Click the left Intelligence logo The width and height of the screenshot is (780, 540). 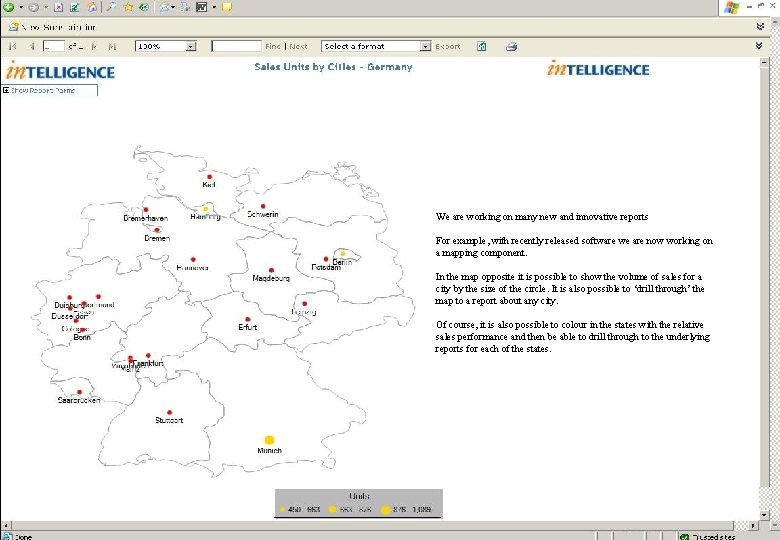60,71
